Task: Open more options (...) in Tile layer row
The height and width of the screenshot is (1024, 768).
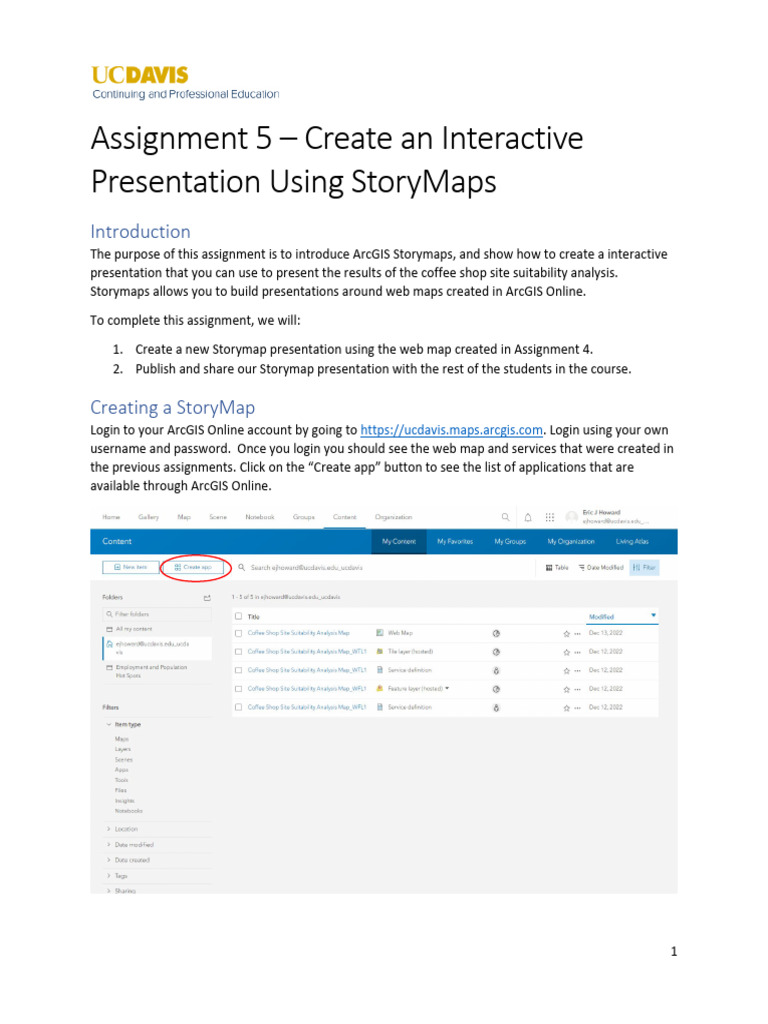Action: click(x=577, y=652)
